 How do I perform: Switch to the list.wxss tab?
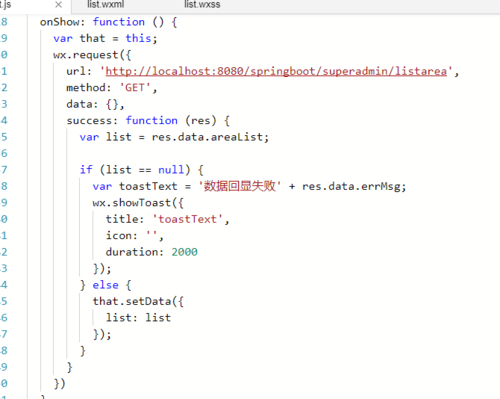(x=202, y=4)
